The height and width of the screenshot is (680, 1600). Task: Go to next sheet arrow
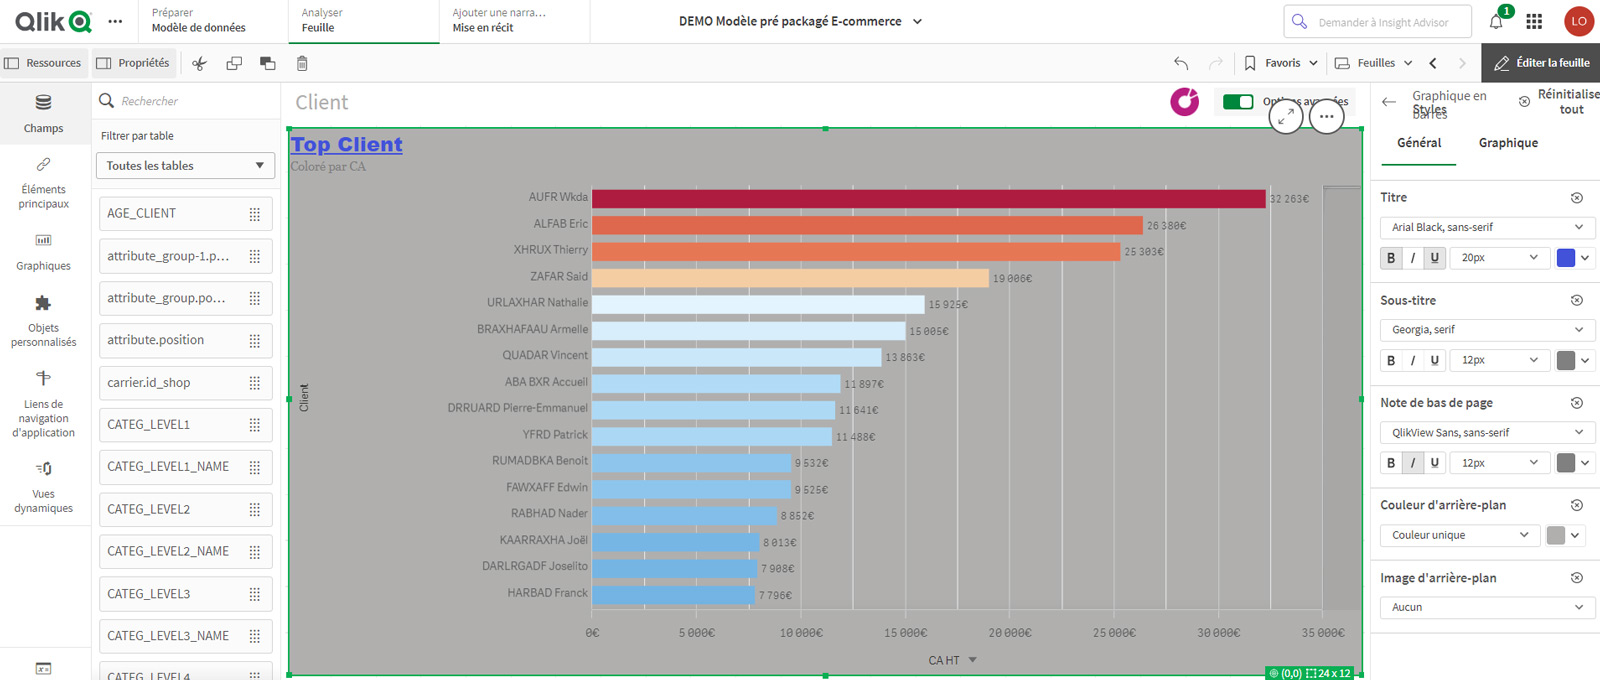(x=1462, y=63)
